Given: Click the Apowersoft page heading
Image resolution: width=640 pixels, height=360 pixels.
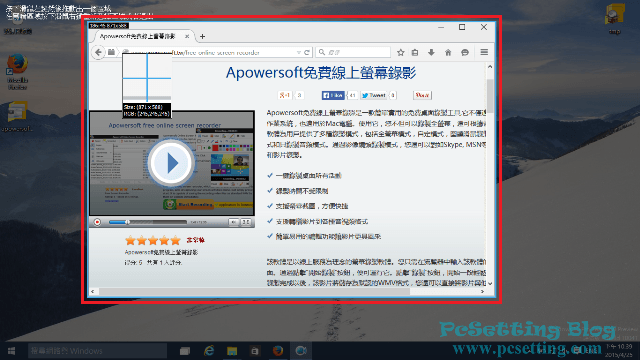Looking at the screenshot, I should pyautogui.click(x=321, y=73).
